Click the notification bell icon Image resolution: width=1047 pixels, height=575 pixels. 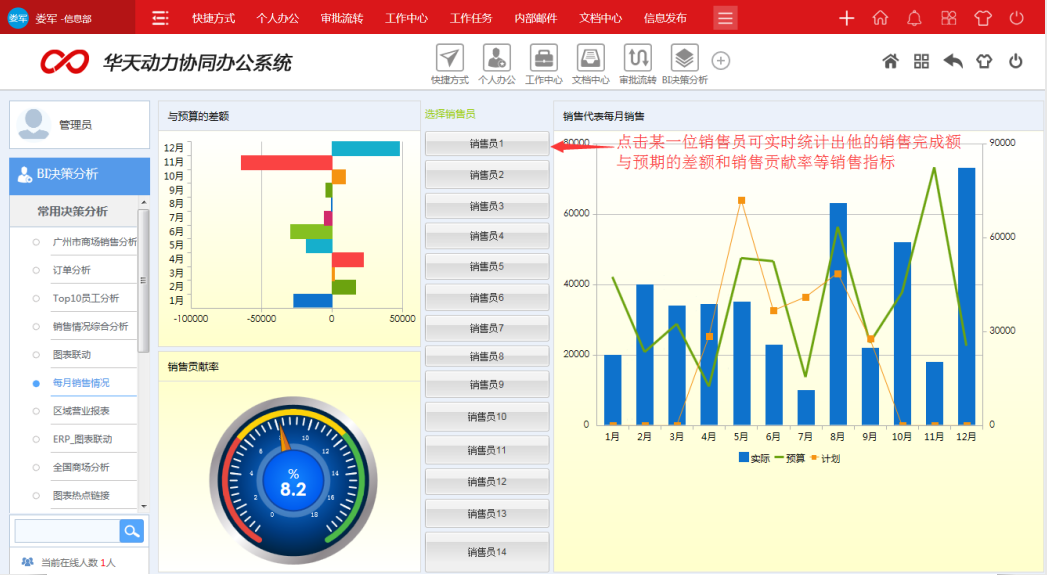pyautogui.click(x=914, y=18)
